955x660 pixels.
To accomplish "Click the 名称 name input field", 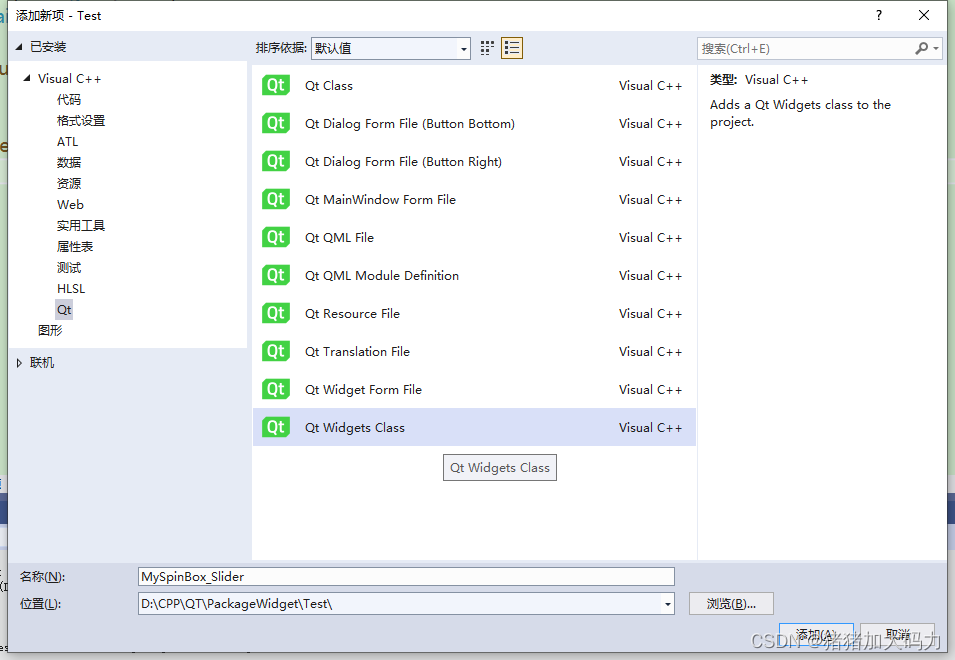I will pyautogui.click(x=406, y=577).
